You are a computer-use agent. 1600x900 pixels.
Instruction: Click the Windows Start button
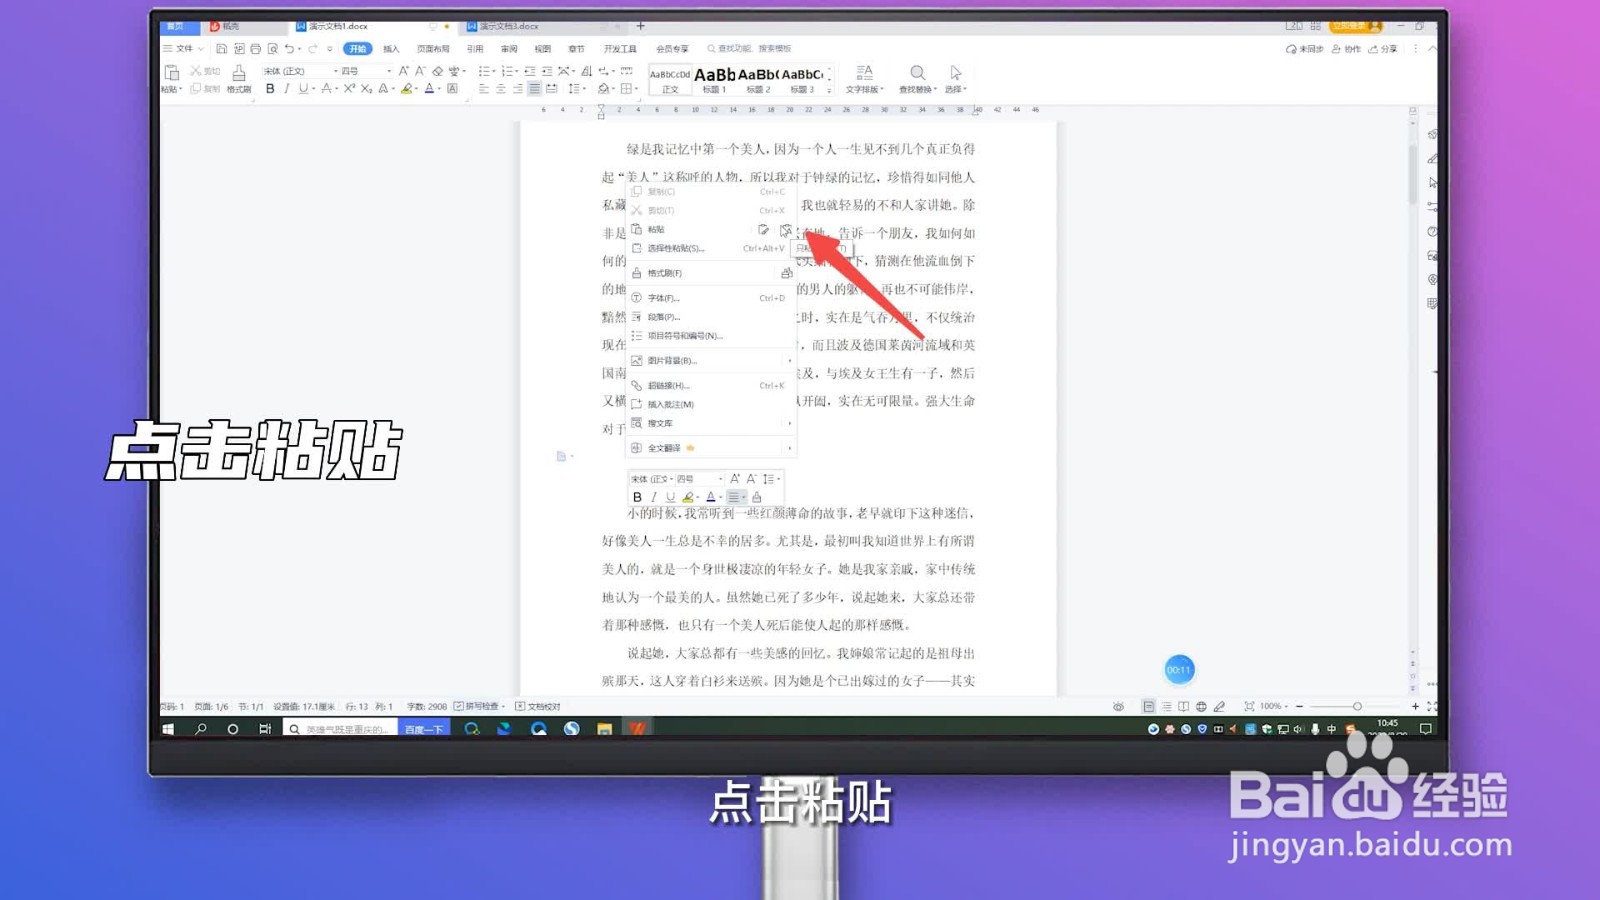pos(168,729)
